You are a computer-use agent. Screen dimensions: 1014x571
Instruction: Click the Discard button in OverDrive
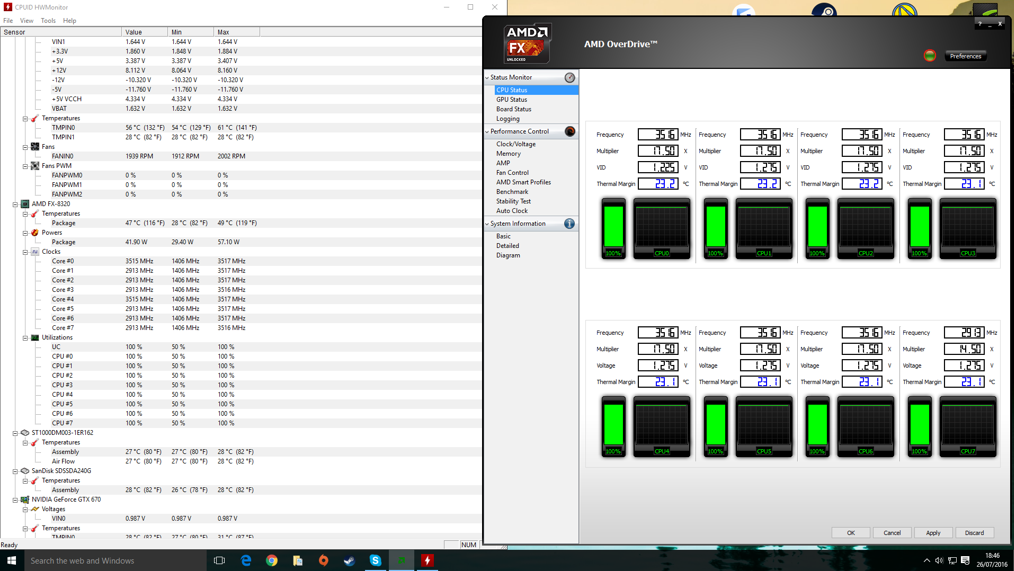pos(975,533)
